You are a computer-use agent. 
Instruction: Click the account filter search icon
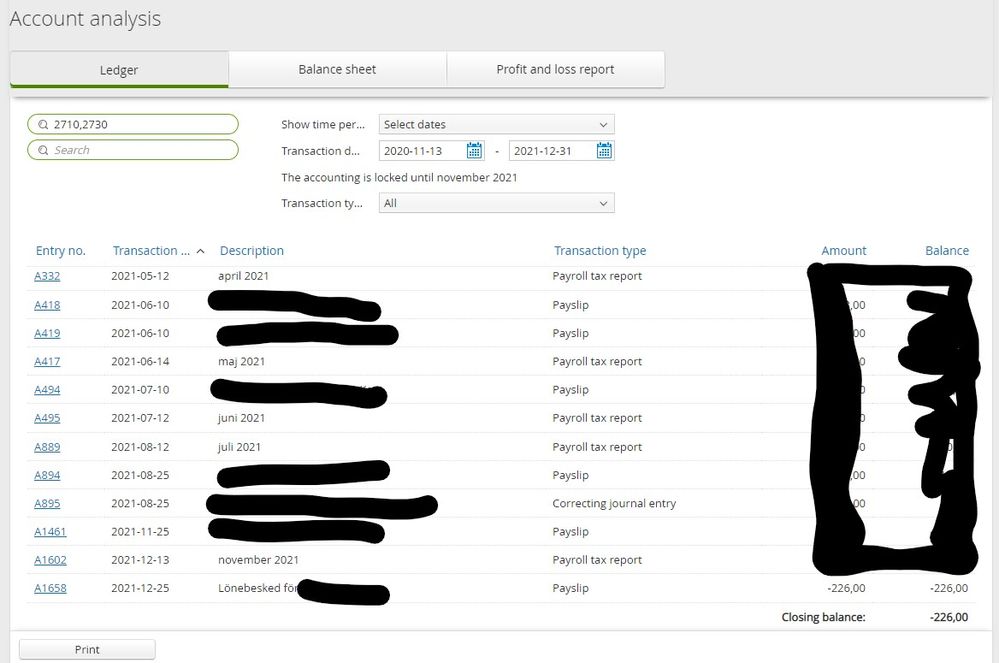pyautogui.click(x=43, y=125)
